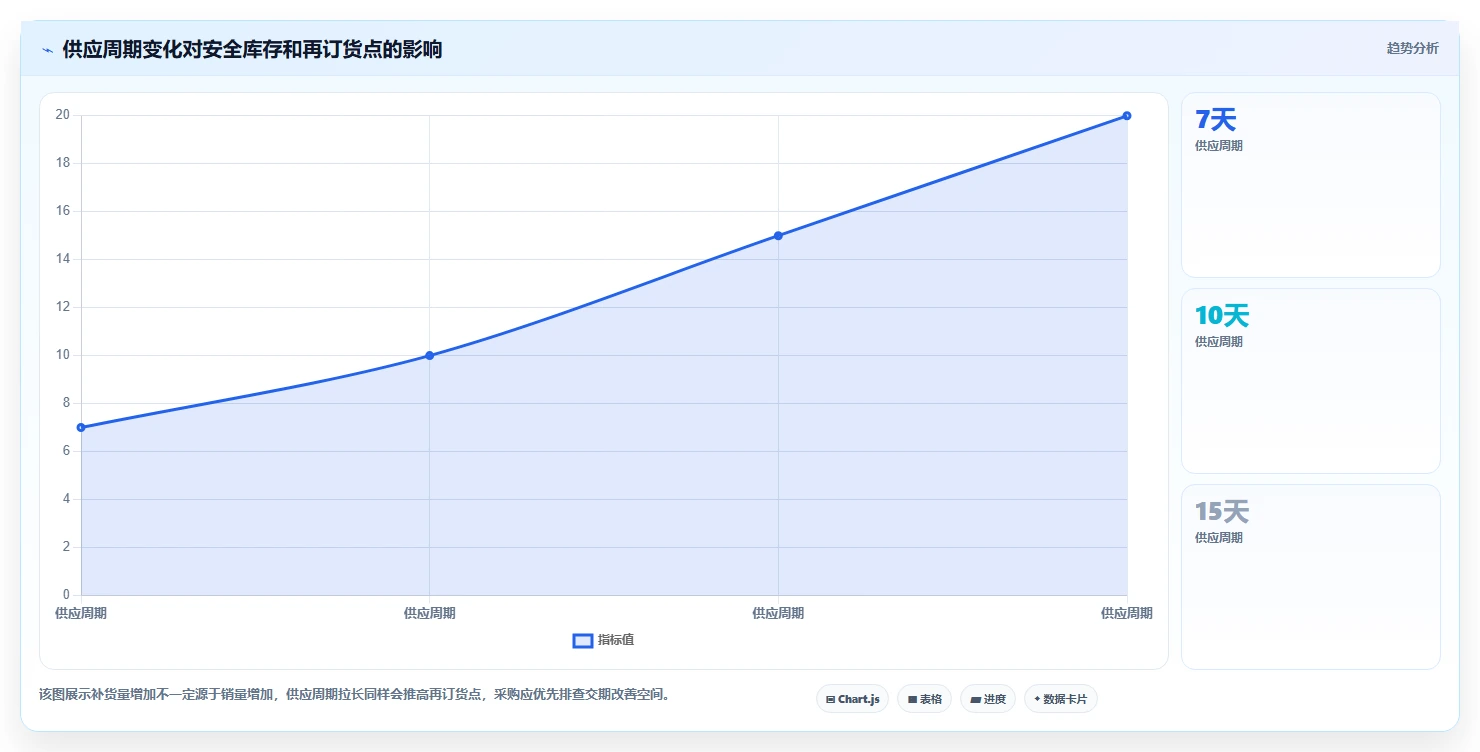Click the y-axis label 2
Image resolution: width=1480 pixels, height=752 pixels.
coord(66,547)
